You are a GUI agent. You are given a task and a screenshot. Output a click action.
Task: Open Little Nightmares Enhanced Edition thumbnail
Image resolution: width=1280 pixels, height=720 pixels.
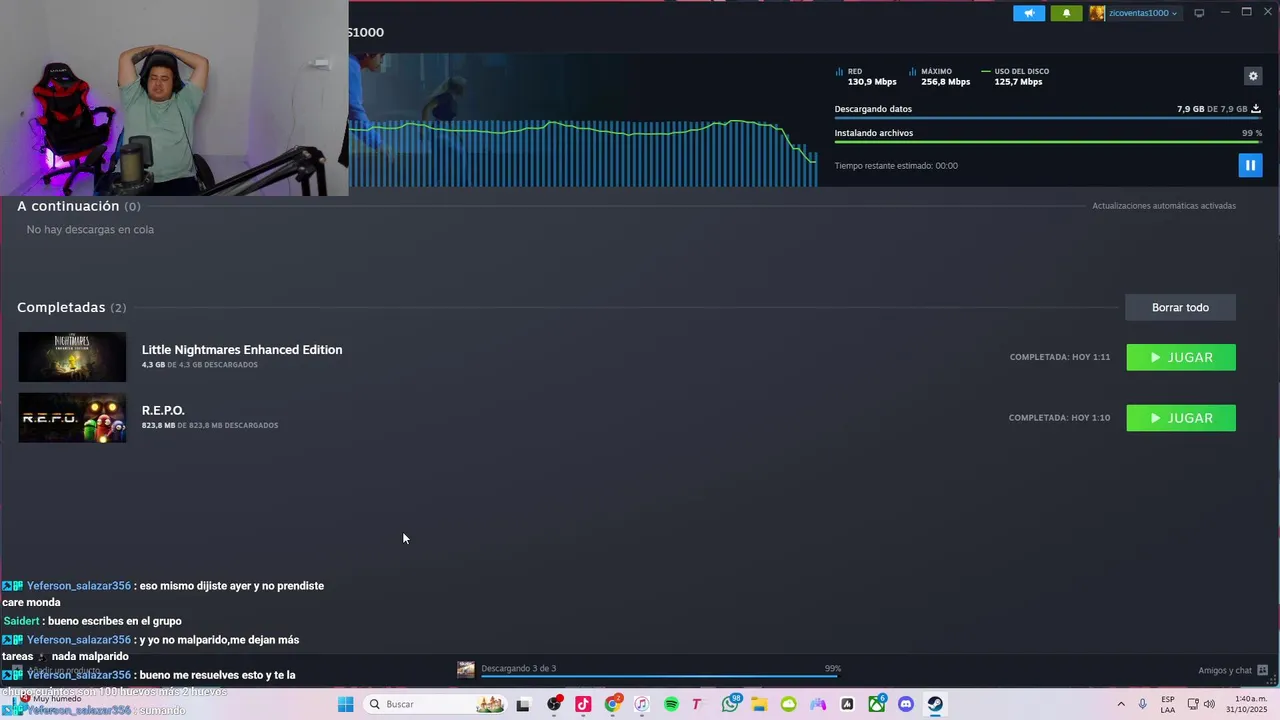tap(72, 357)
